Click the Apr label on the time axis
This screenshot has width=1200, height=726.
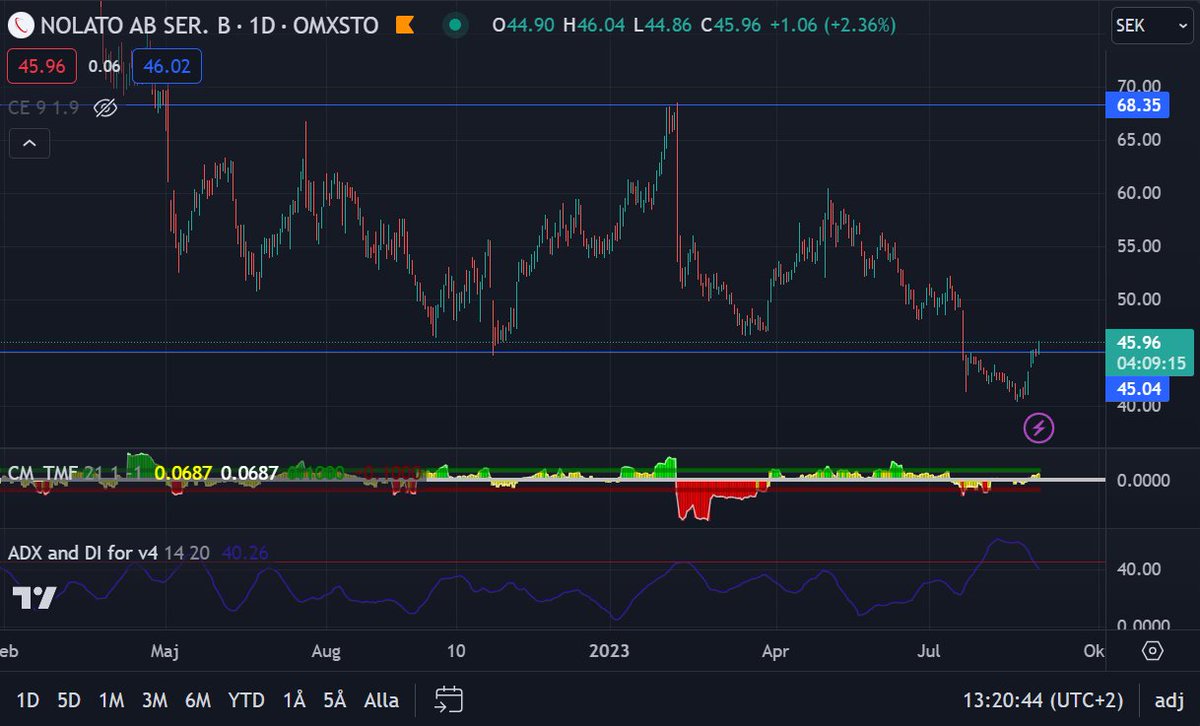(x=776, y=651)
